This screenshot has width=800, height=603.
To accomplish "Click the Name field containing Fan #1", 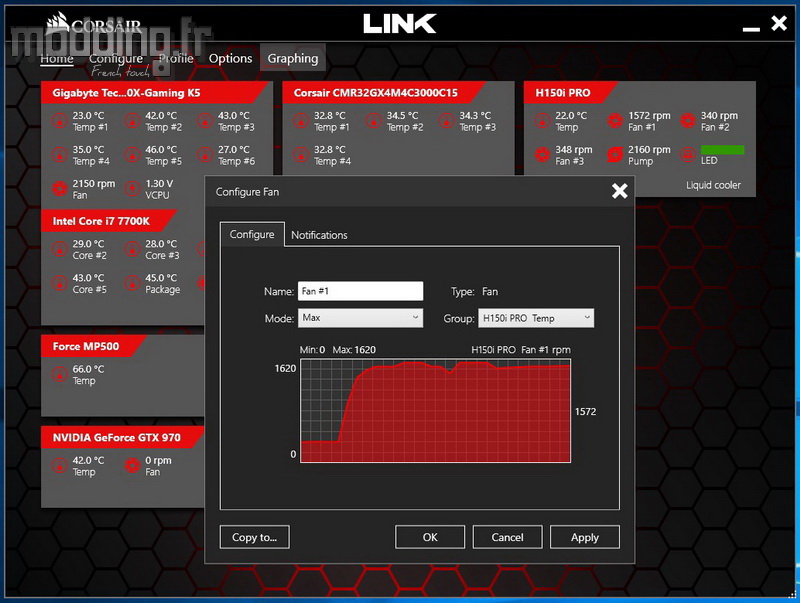I will 360,291.
